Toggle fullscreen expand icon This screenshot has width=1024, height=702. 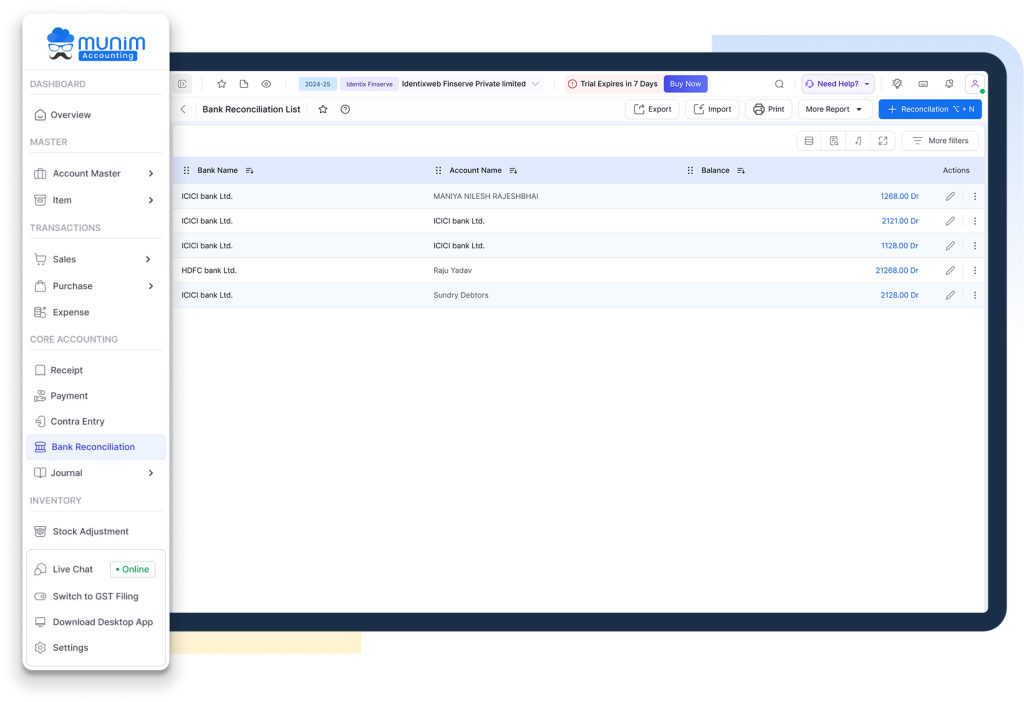pyautogui.click(x=883, y=140)
